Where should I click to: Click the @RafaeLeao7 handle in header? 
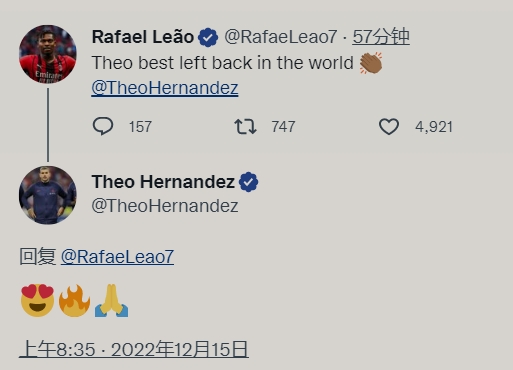tap(281, 37)
